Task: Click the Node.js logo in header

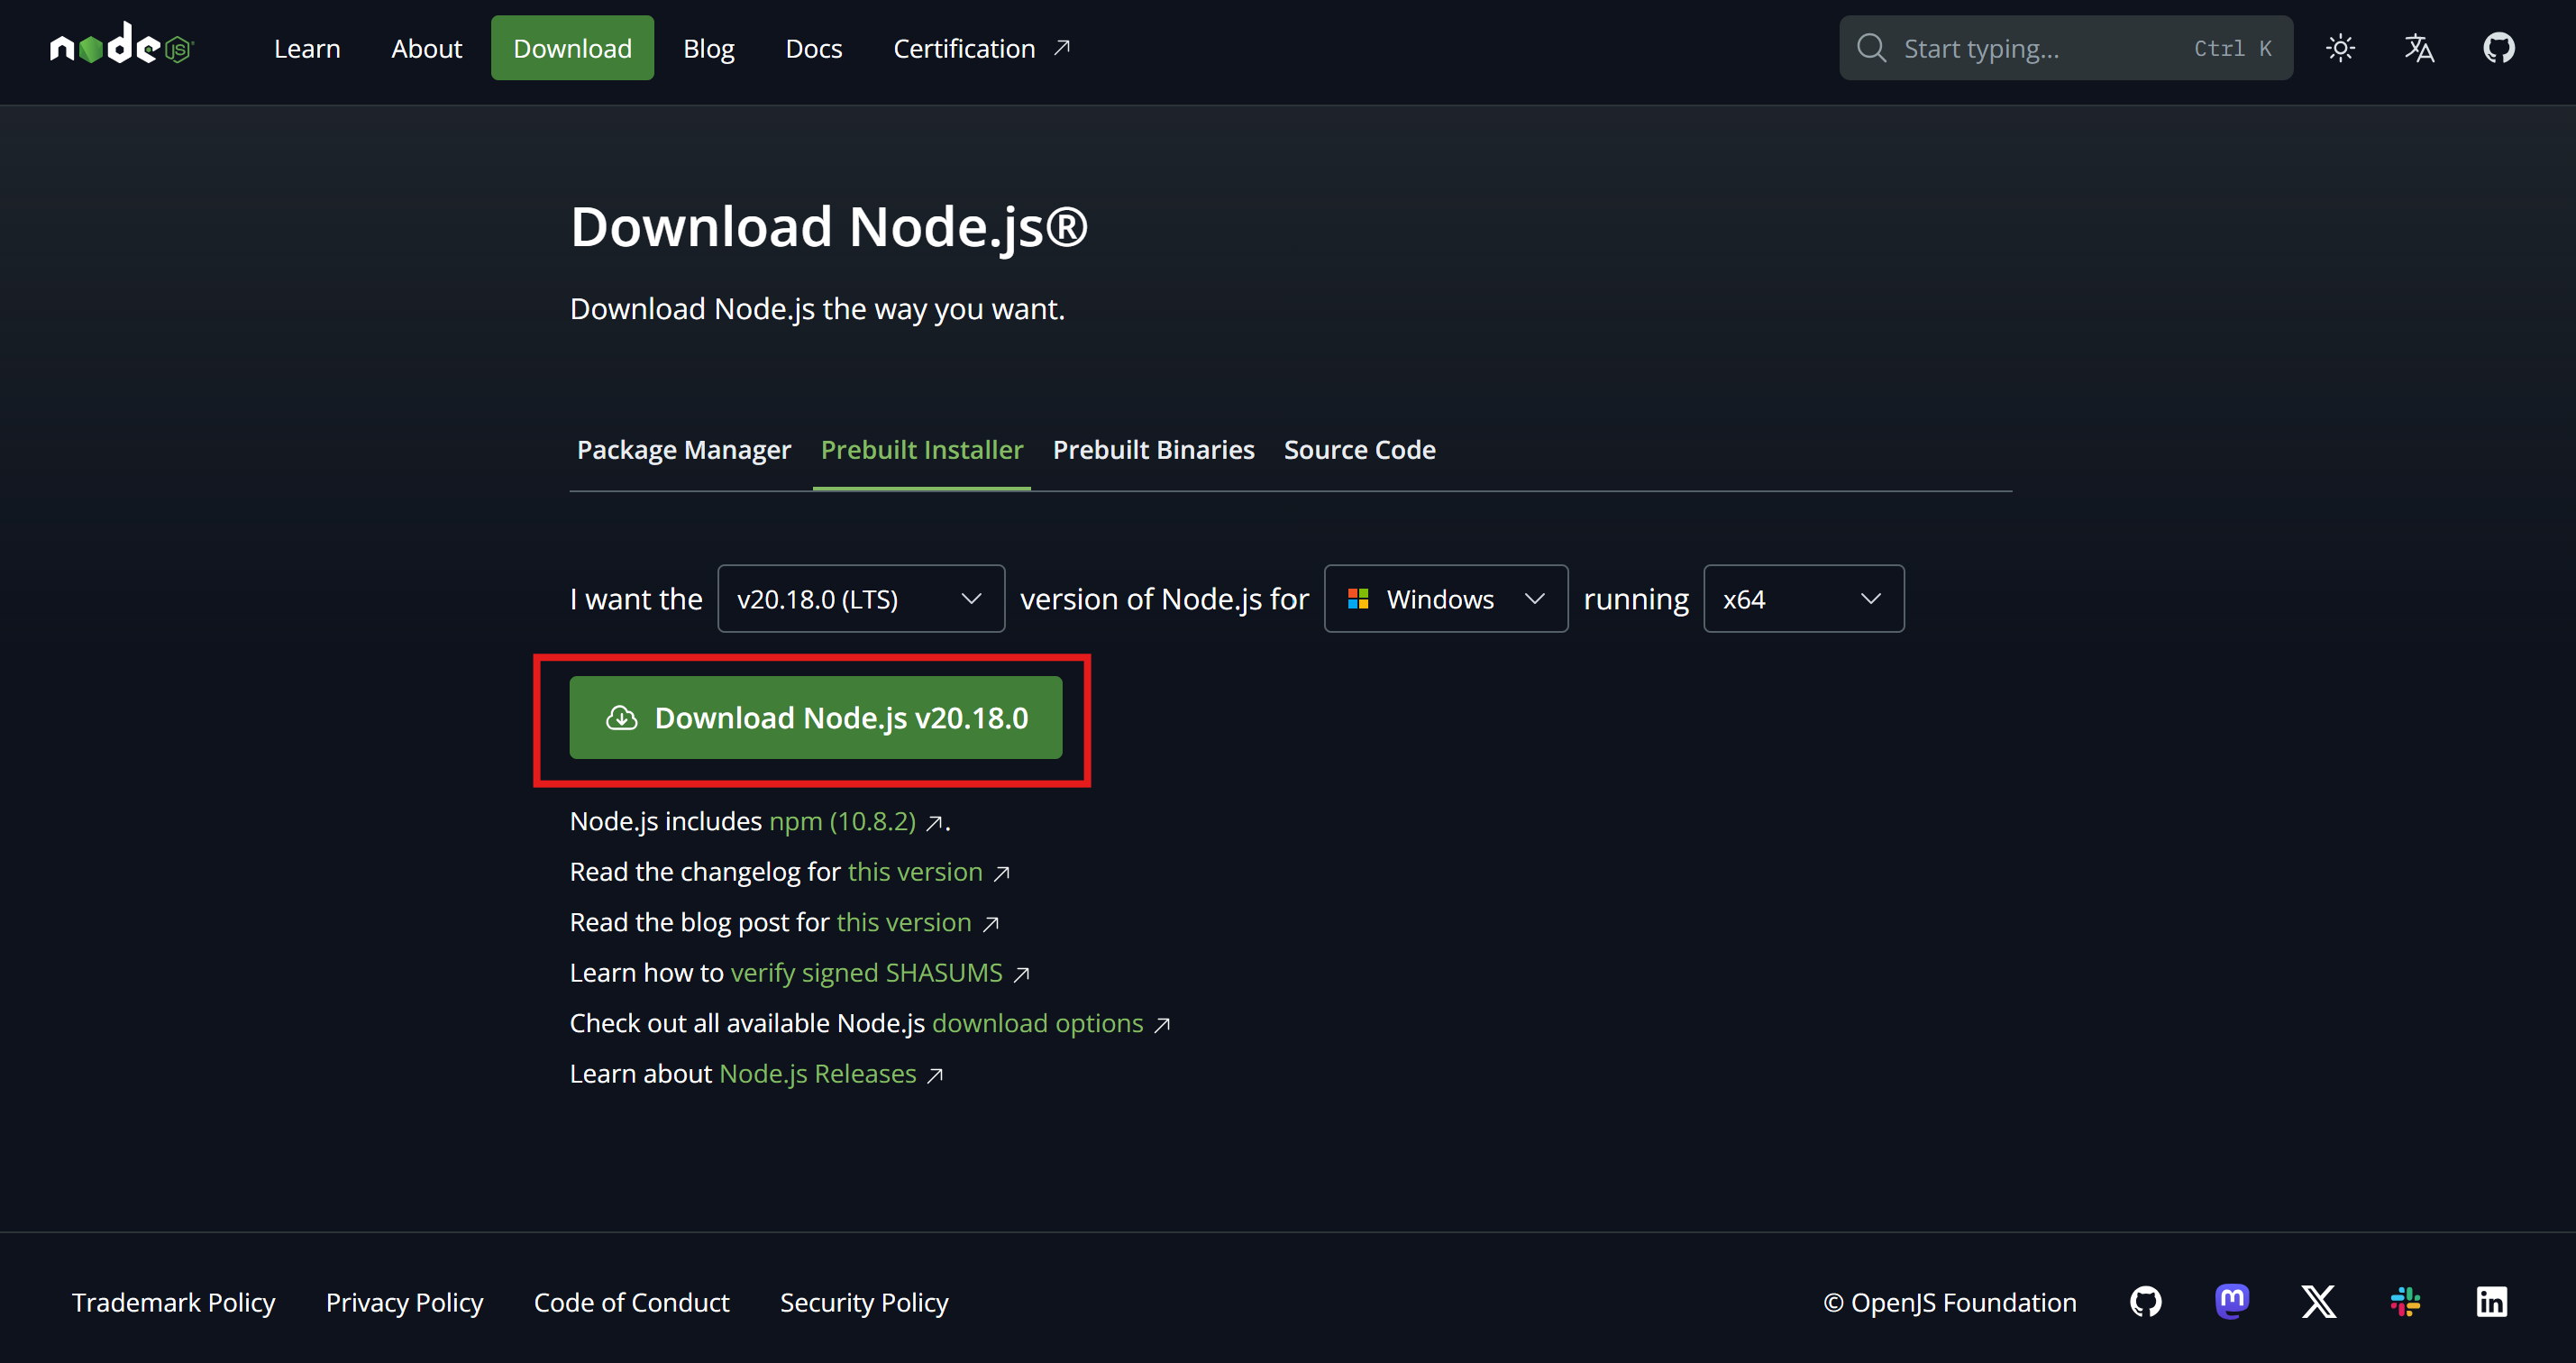Action: pyautogui.click(x=120, y=46)
